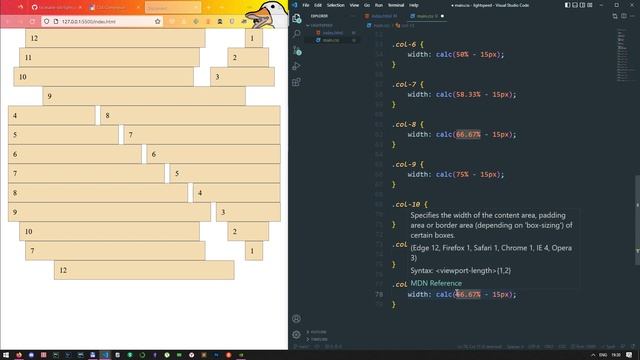Screen dimensions: 640x360
Task: Click the 66.67% value in .col-8 rule
Action: click(x=468, y=134)
